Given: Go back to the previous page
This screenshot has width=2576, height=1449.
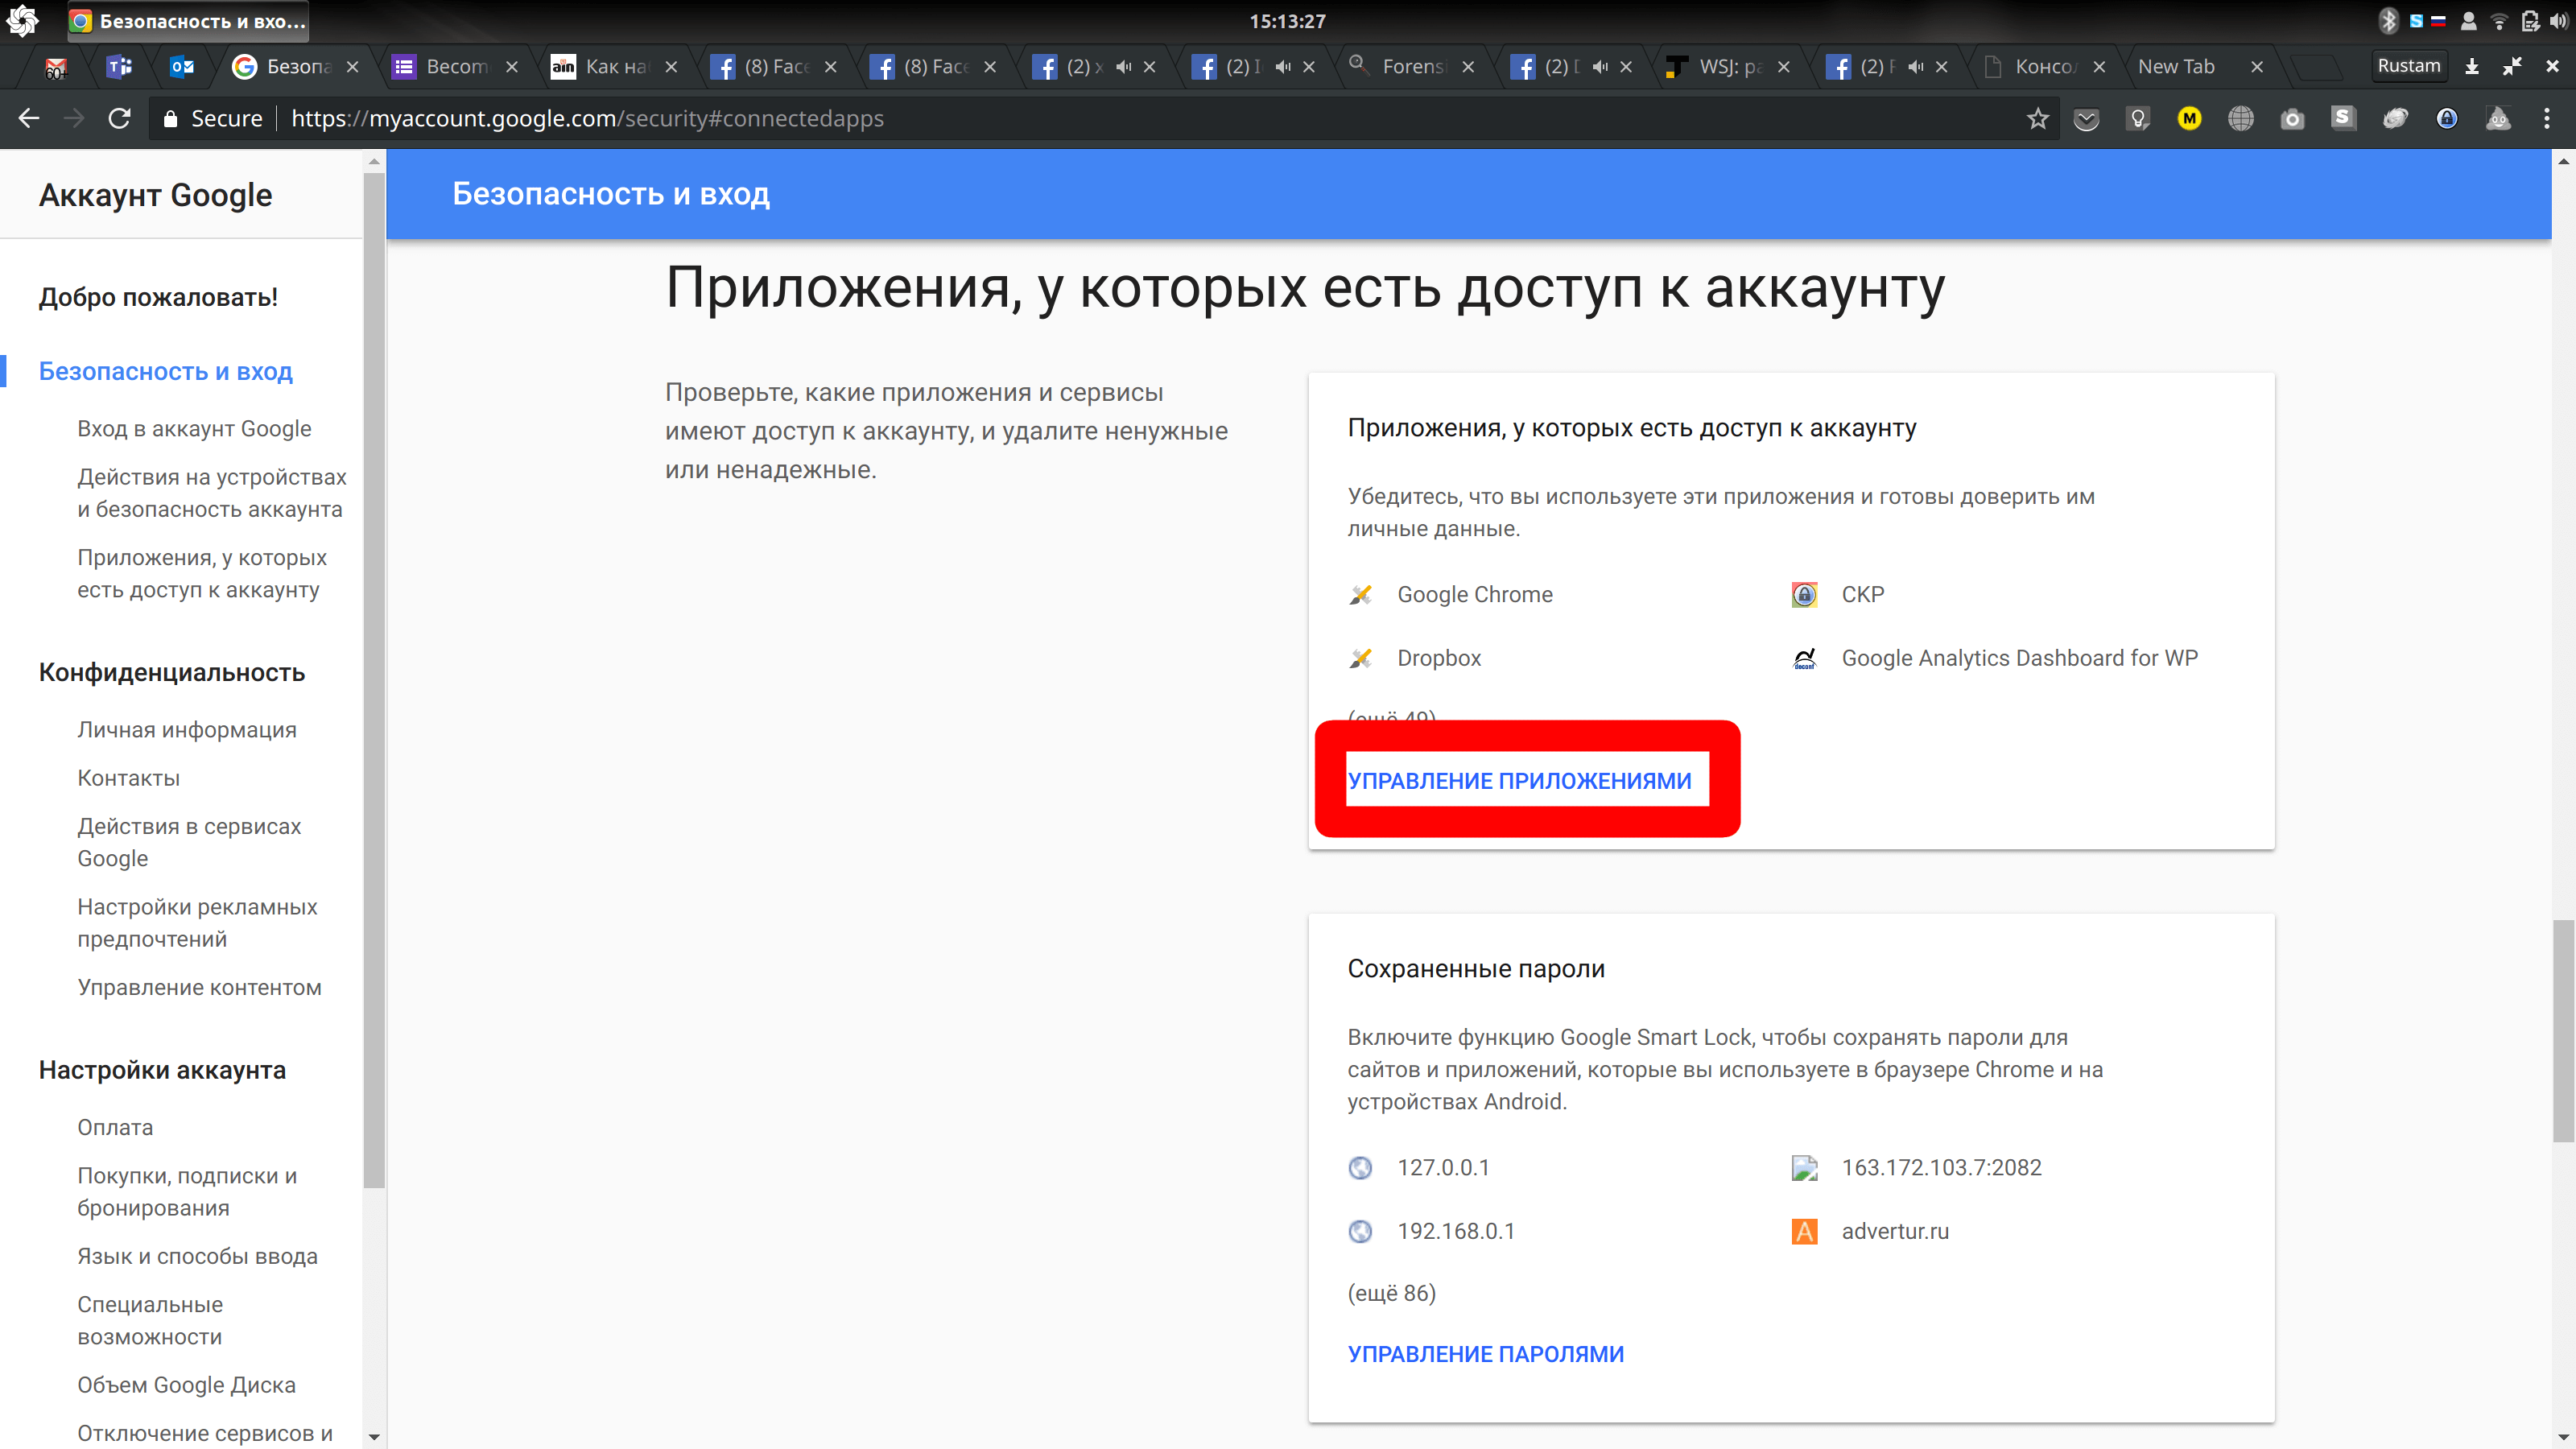Looking at the screenshot, I should coord(29,118).
